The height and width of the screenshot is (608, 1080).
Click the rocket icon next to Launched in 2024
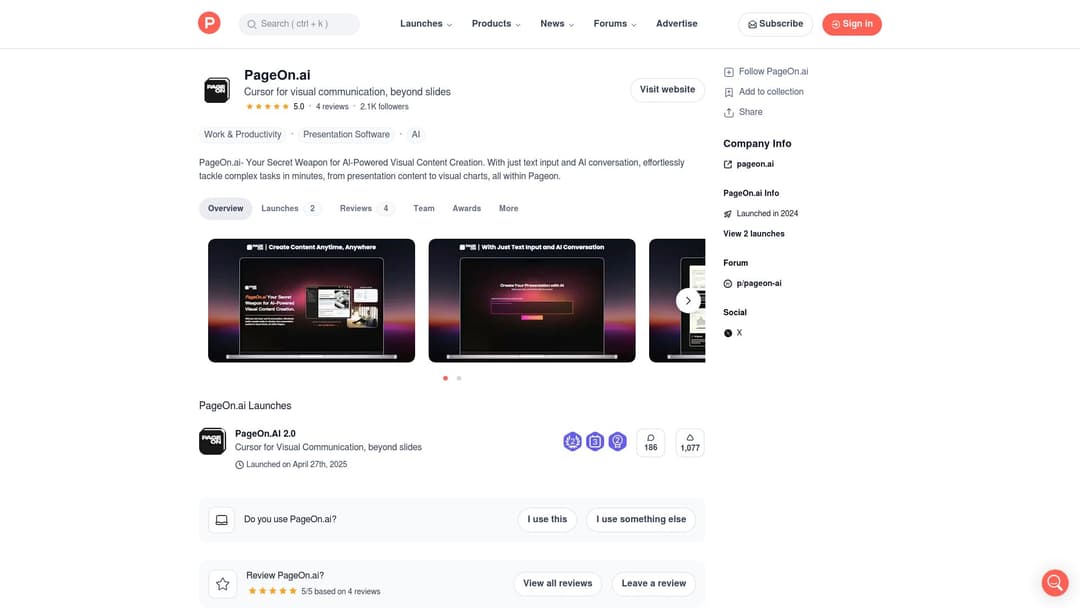pyautogui.click(x=728, y=214)
